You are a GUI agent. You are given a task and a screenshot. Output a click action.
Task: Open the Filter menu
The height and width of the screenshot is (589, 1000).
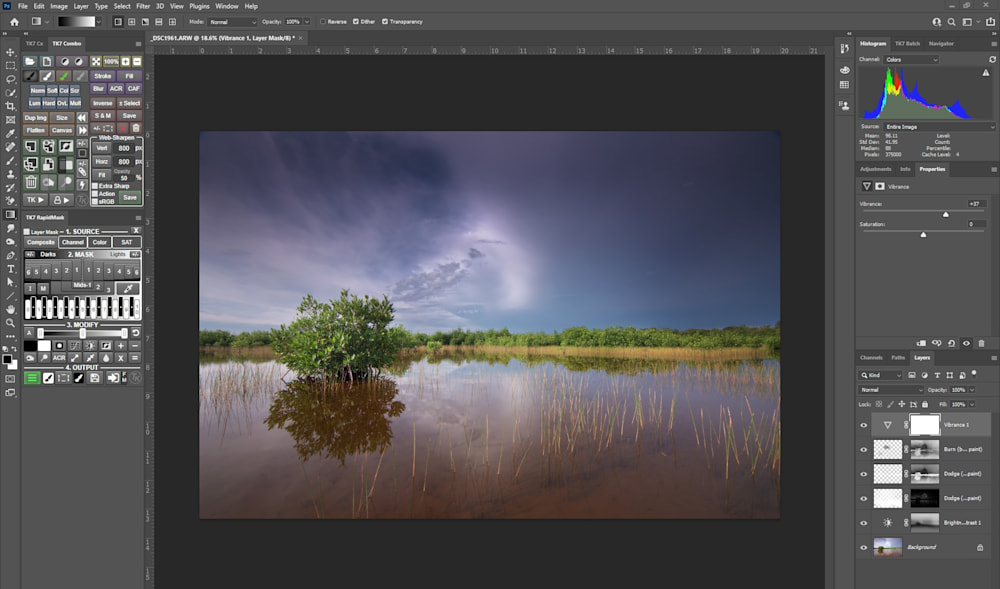pyautogui.click(x=143, y=6)
